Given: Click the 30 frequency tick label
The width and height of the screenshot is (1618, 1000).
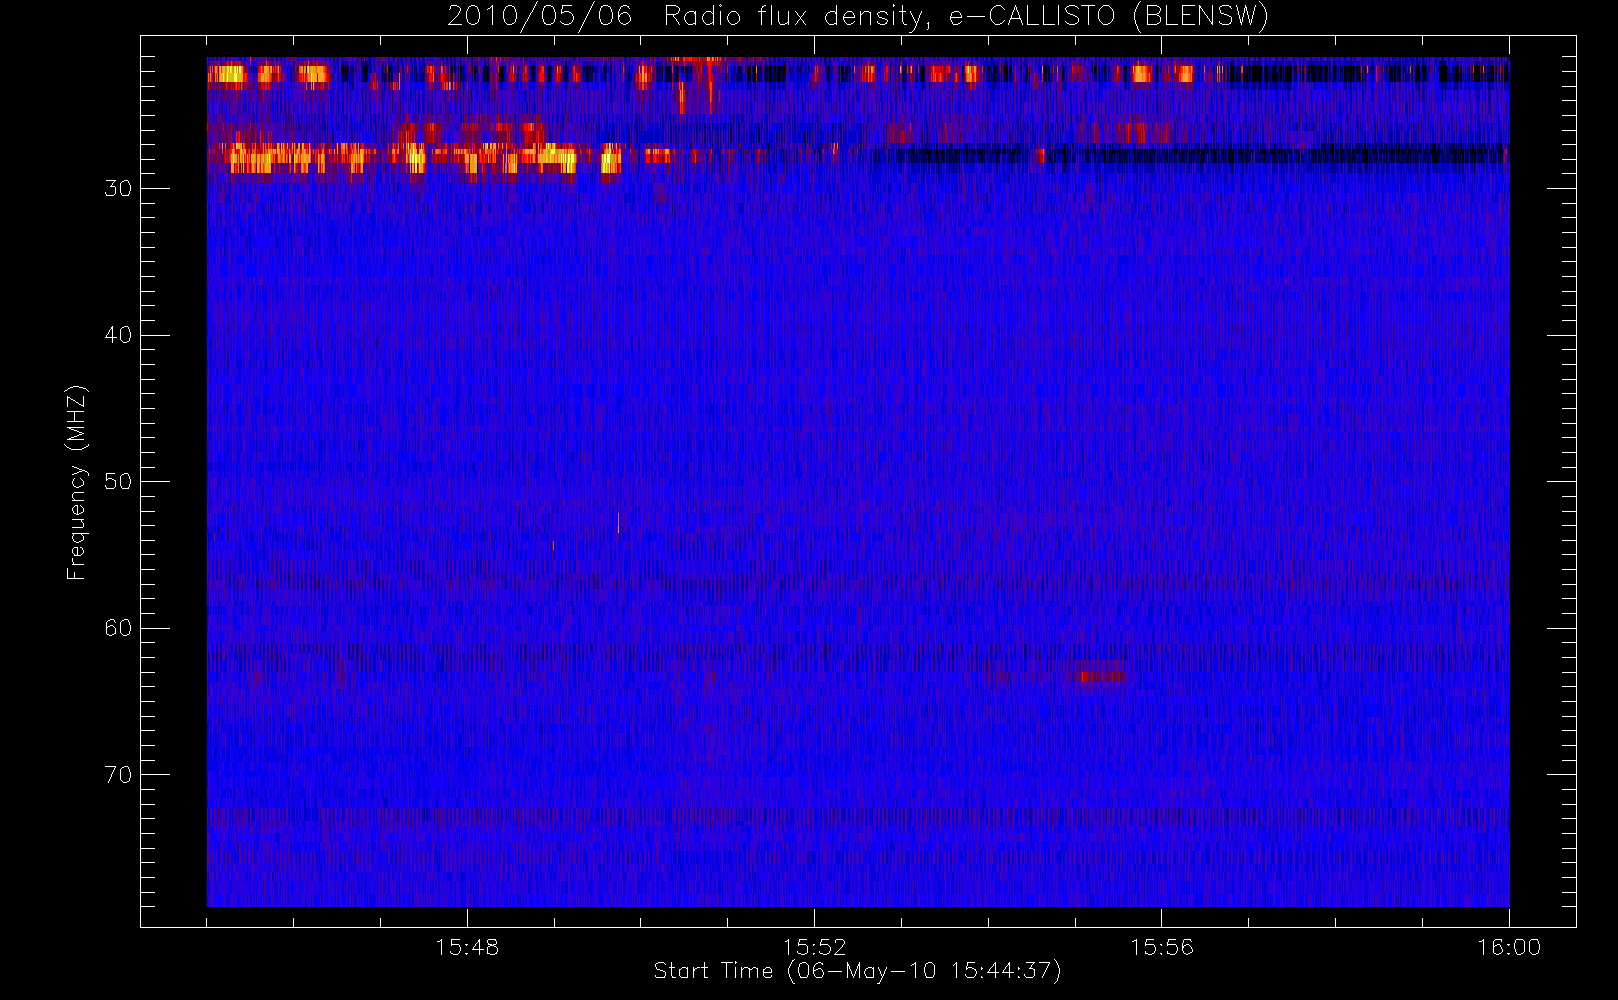Looking at the screenshot, I should coord(118,189).
